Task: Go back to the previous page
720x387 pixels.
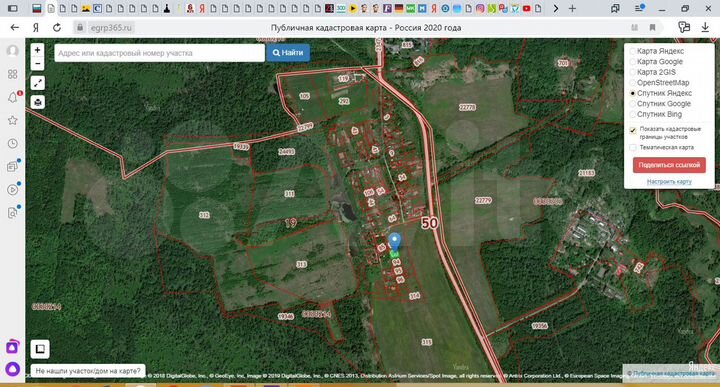Action: tap(15, 28)
